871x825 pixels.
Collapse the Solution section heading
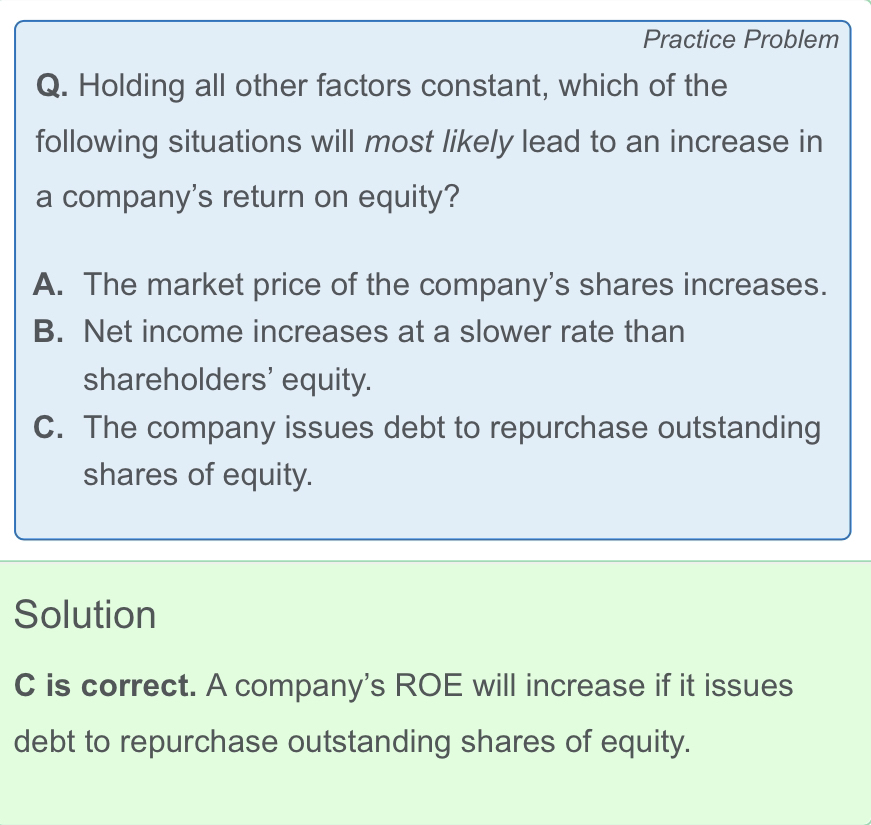click(85, 614)
